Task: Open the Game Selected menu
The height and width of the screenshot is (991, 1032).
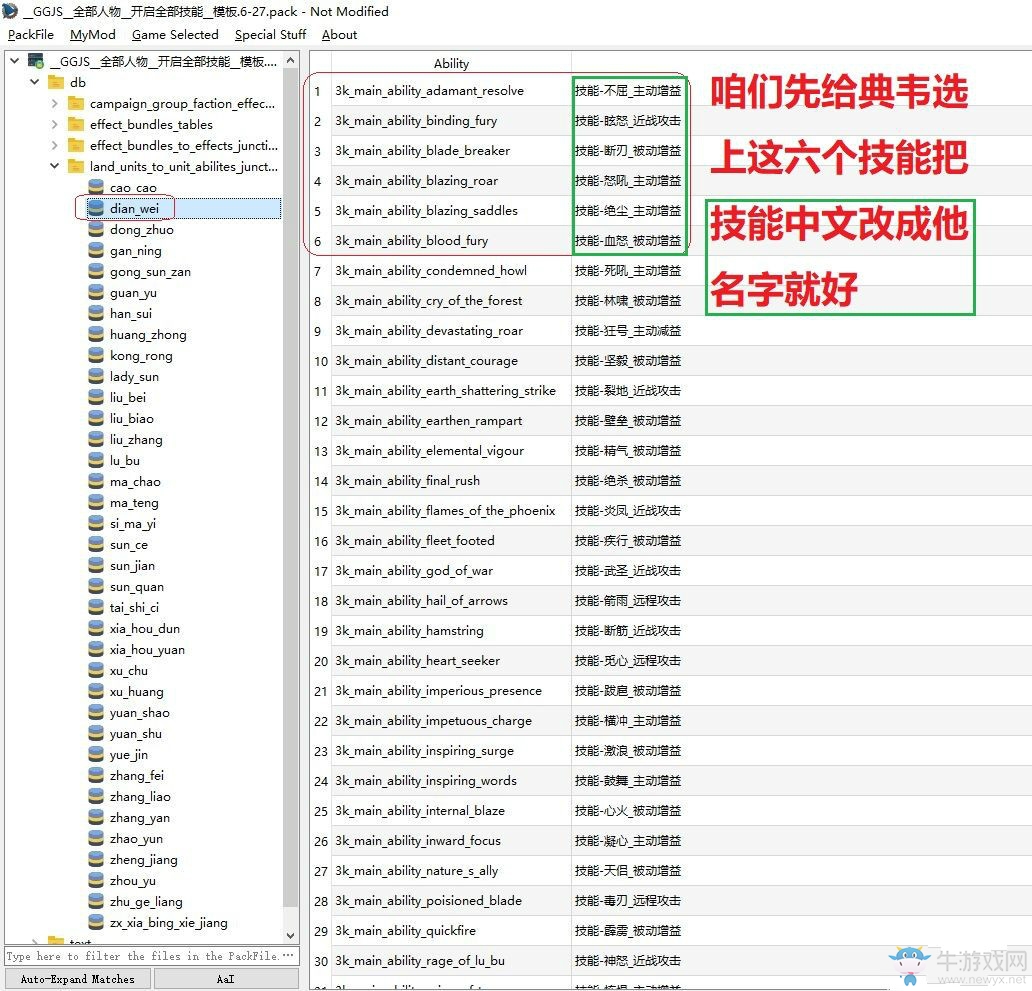Action: point(175,35)
